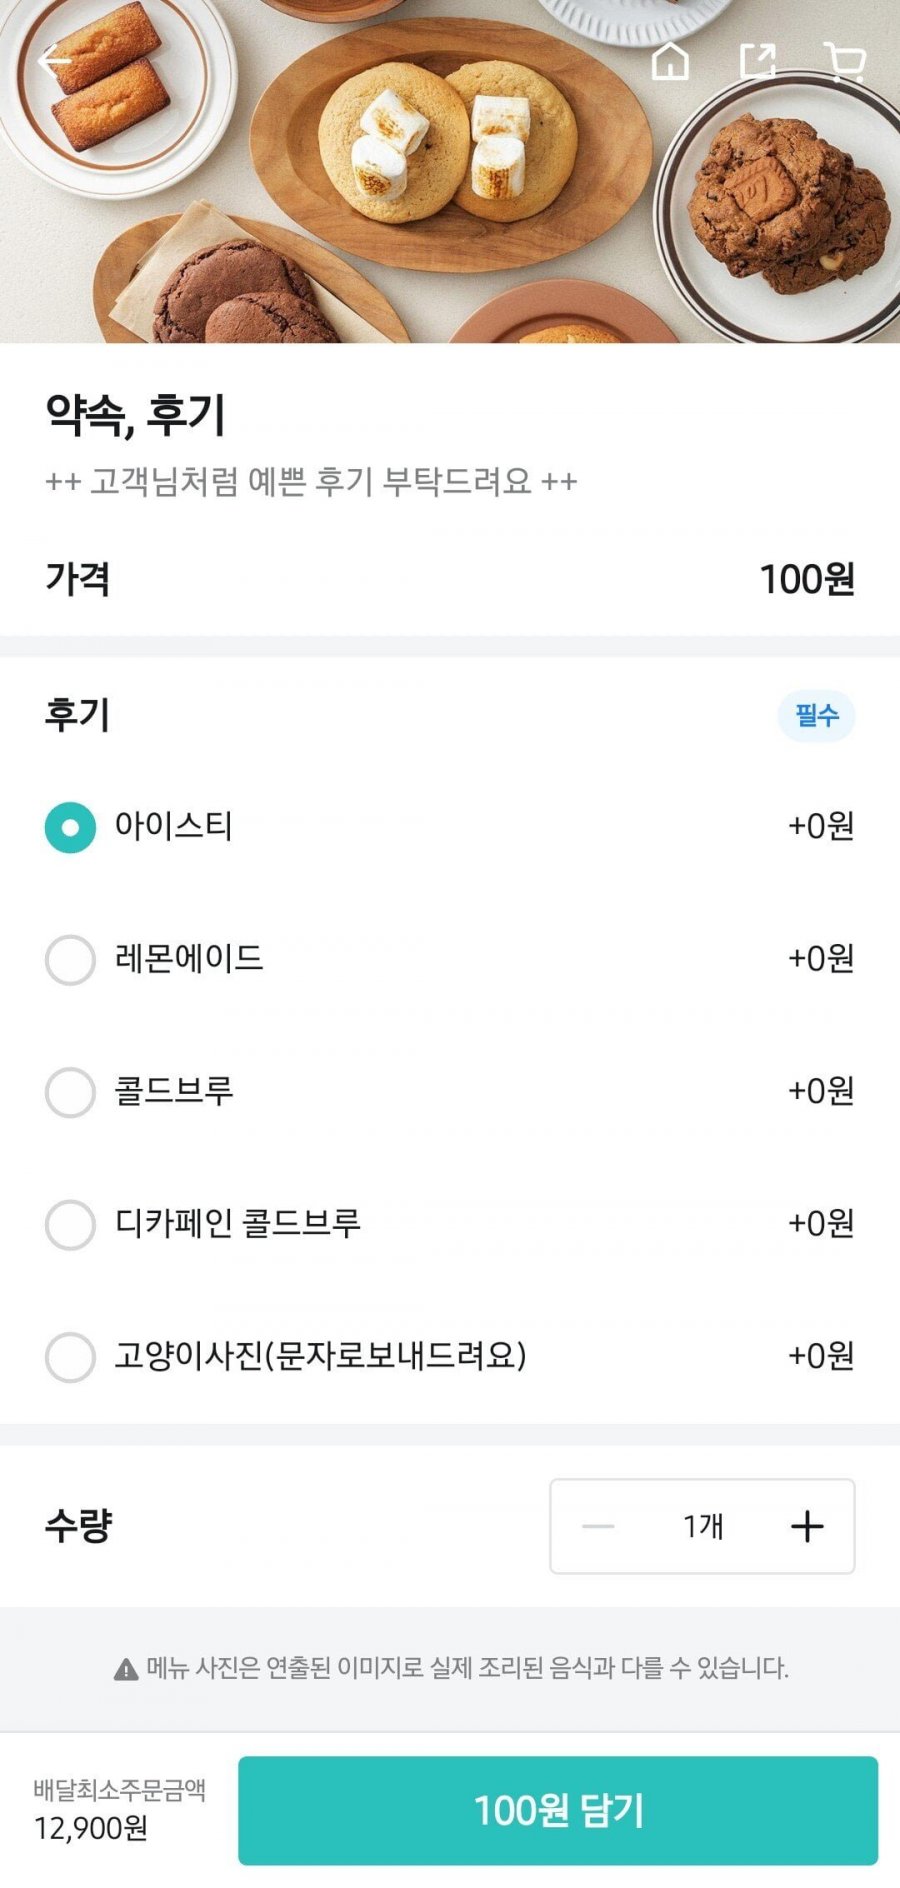Tap the 후기 section header
Viewport: 900px width, 1888px height.
pyautogui.click(x=77, y=715)
